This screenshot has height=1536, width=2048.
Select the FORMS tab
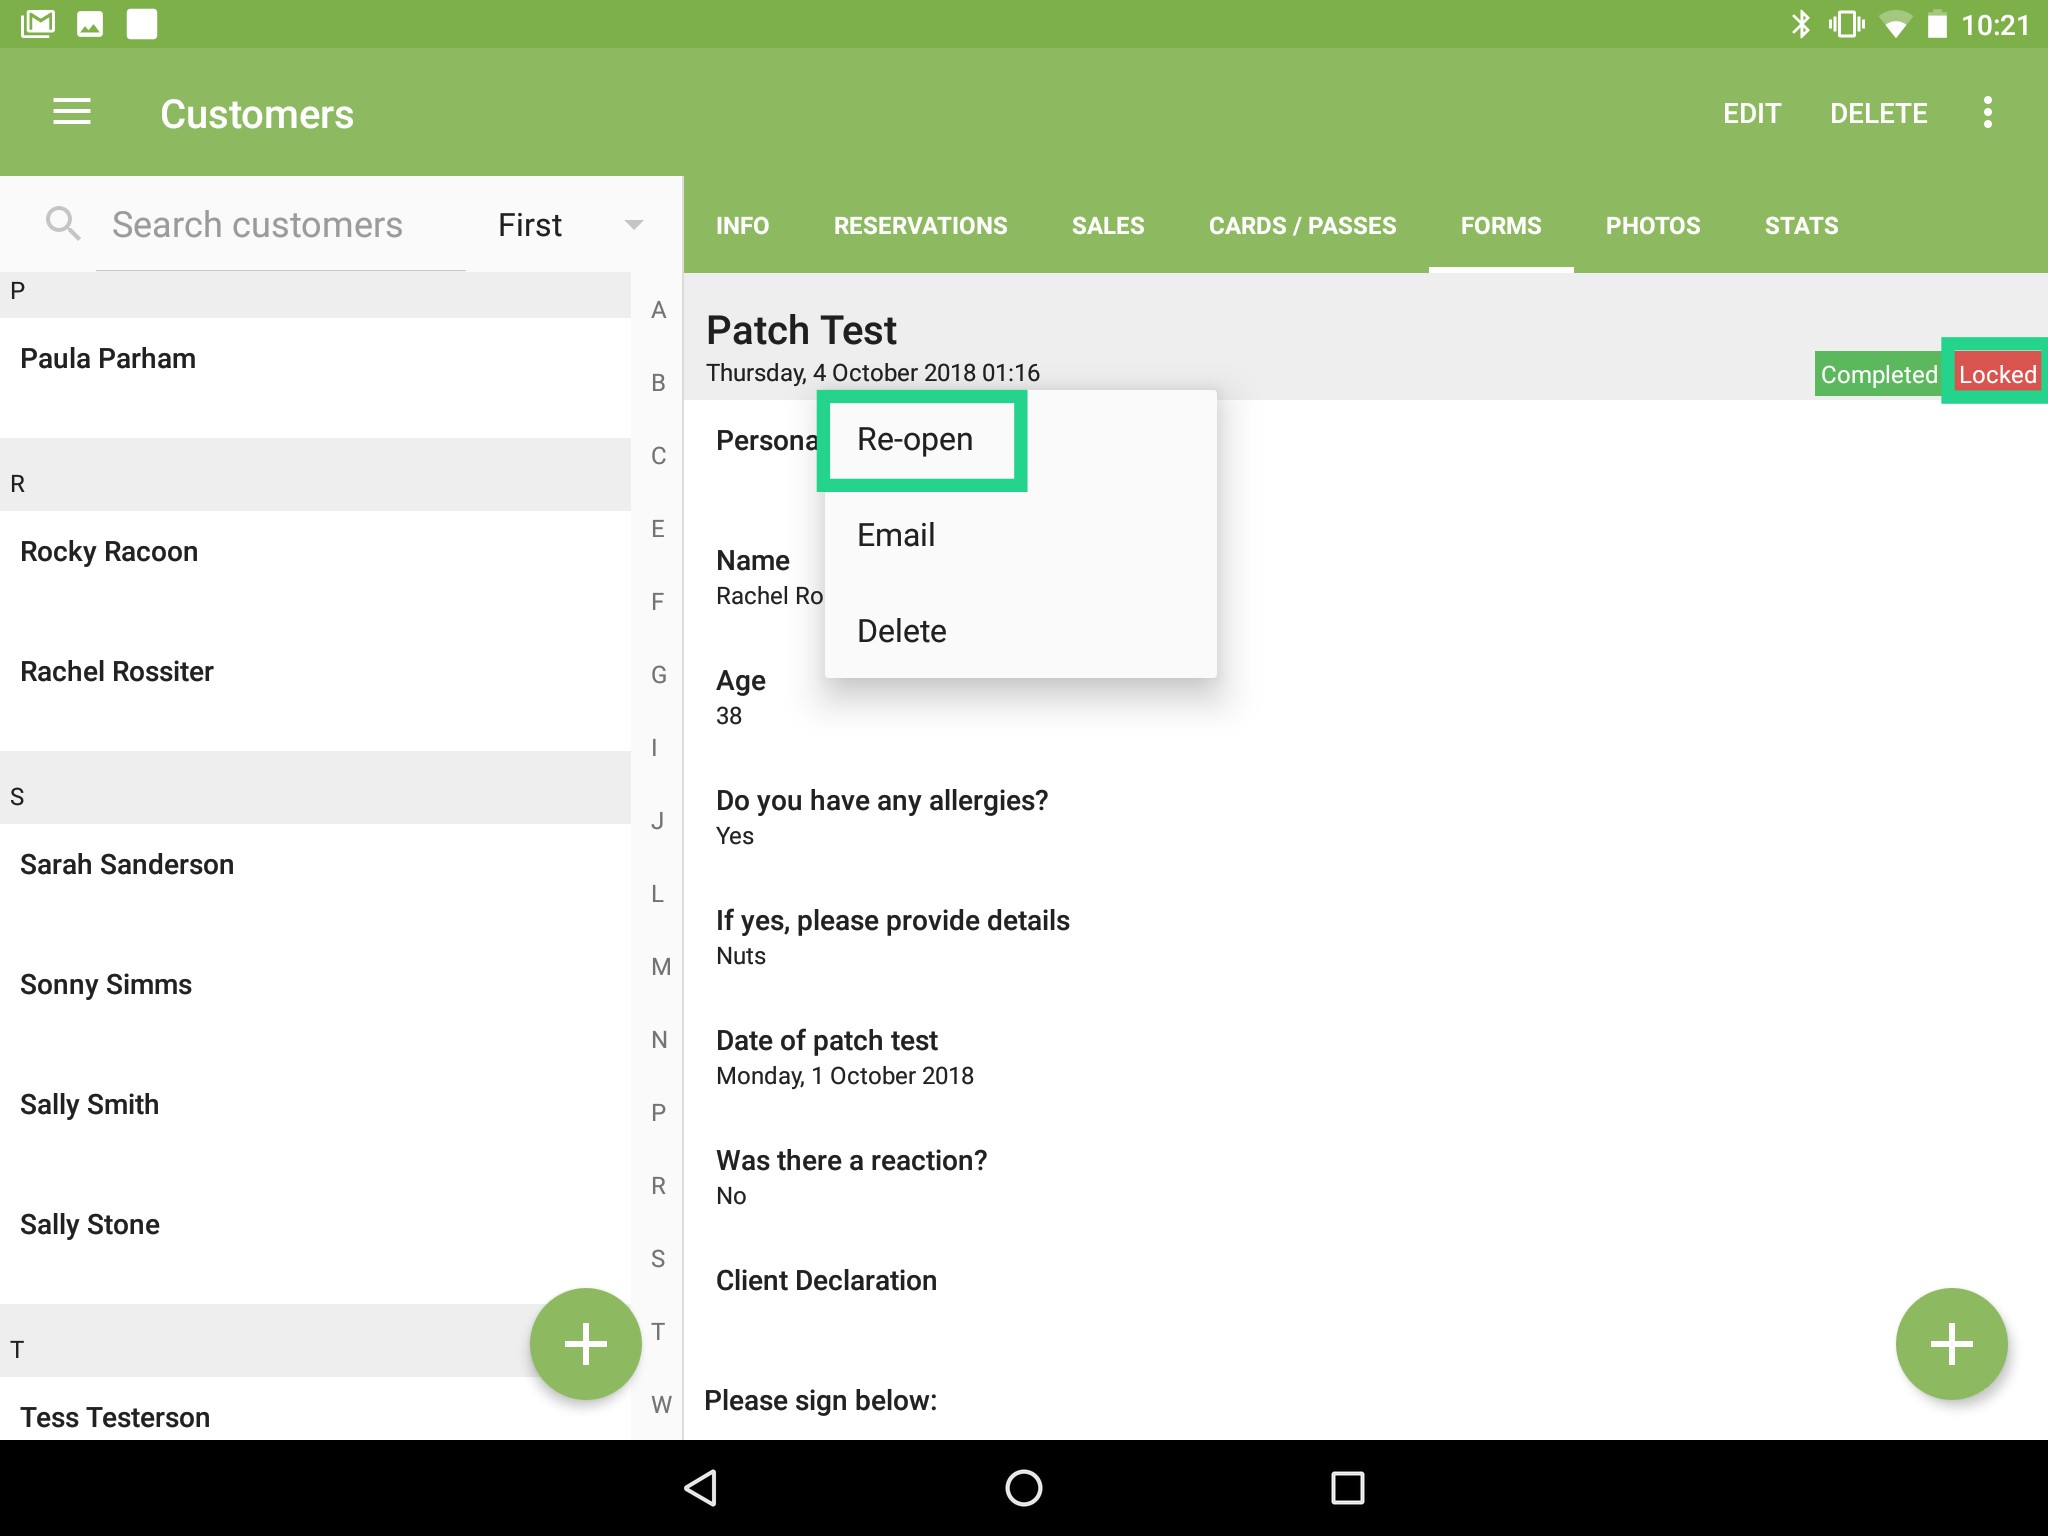coord(1501,226)
